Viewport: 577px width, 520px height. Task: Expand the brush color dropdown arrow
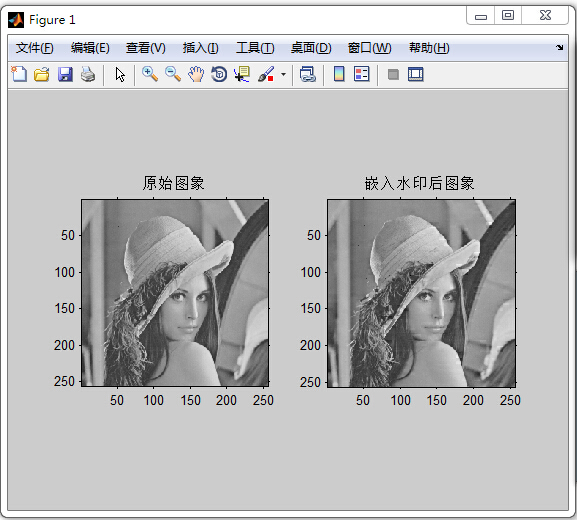(x=283, y=74)
